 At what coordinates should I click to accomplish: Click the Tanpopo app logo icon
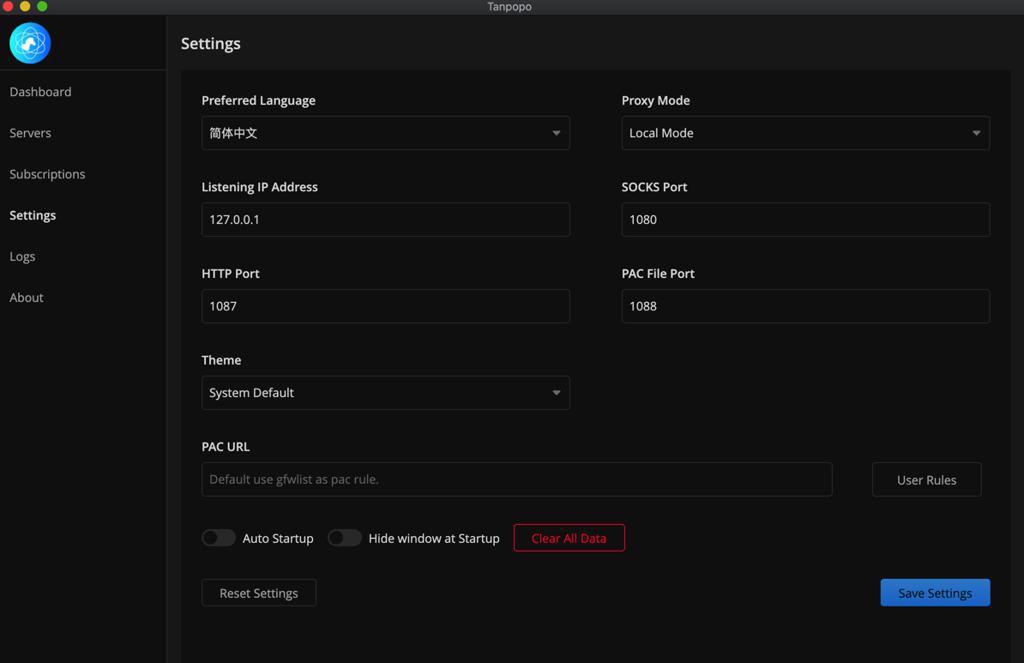tap(30, 43)
